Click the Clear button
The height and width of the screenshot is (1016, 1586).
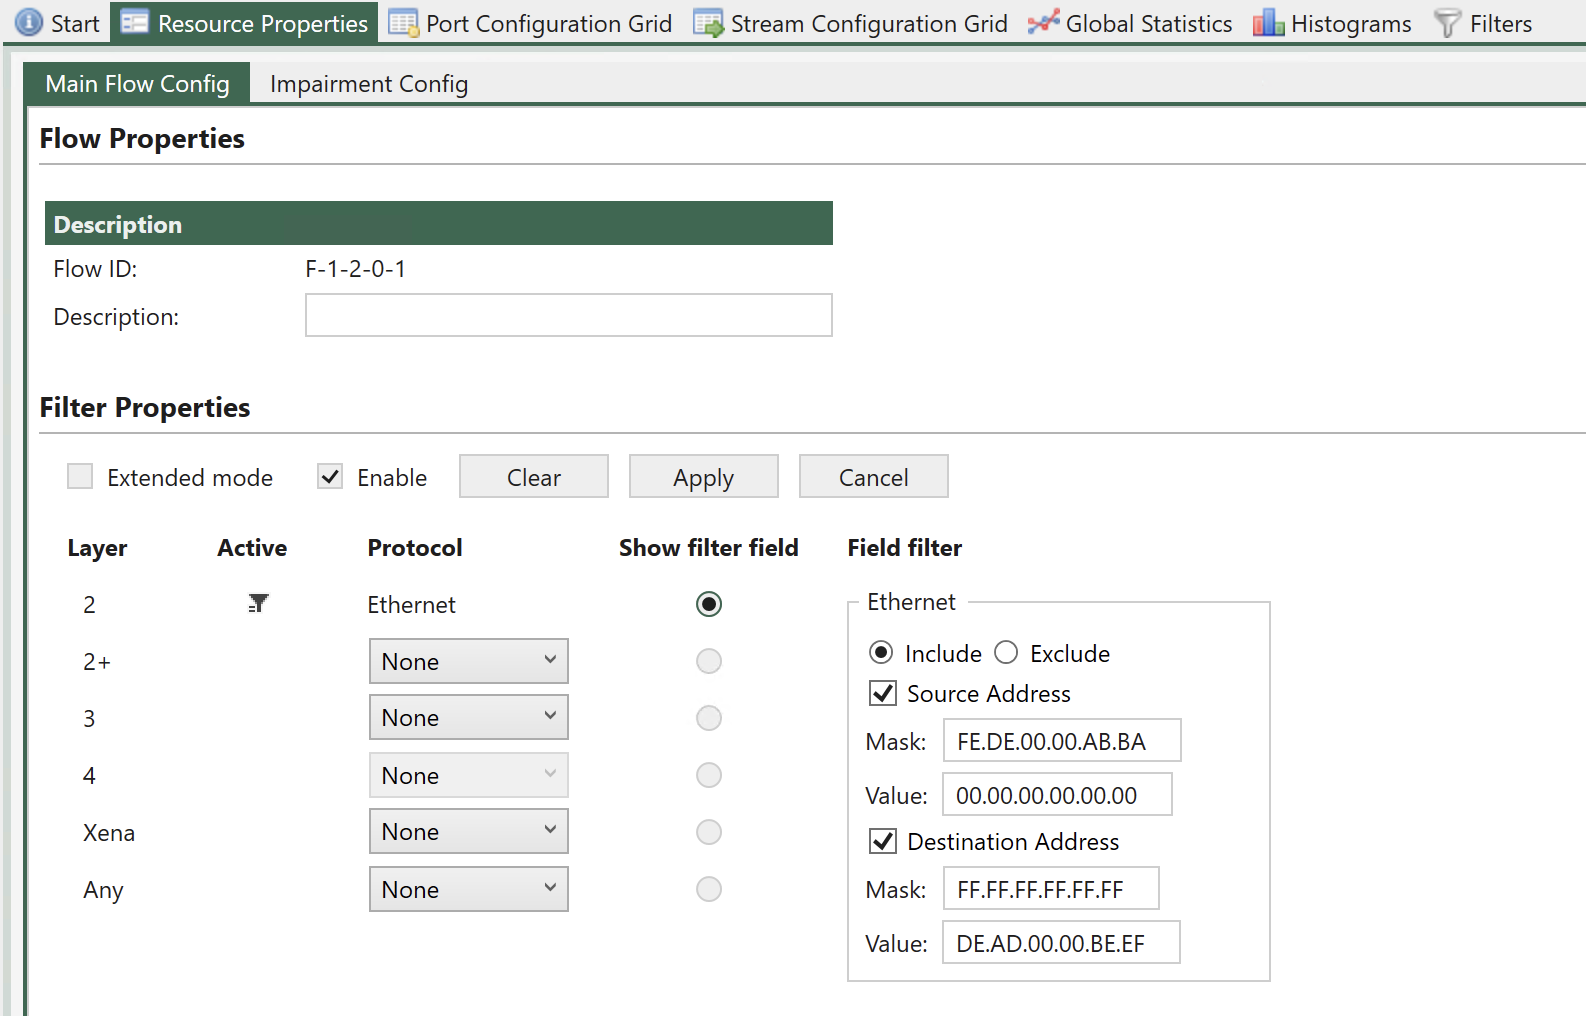(x=534, y=477)
